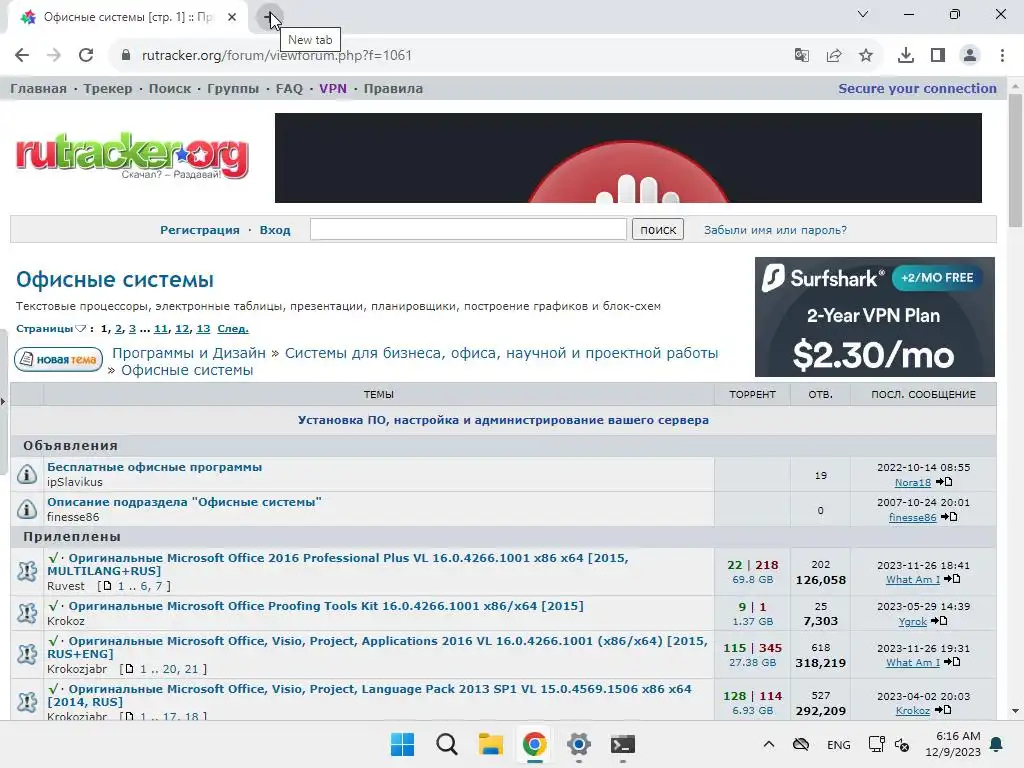Open Главная in top menu
This screenshot has height=768, width=1024.
pyautogui.click(x=38, y=88)
